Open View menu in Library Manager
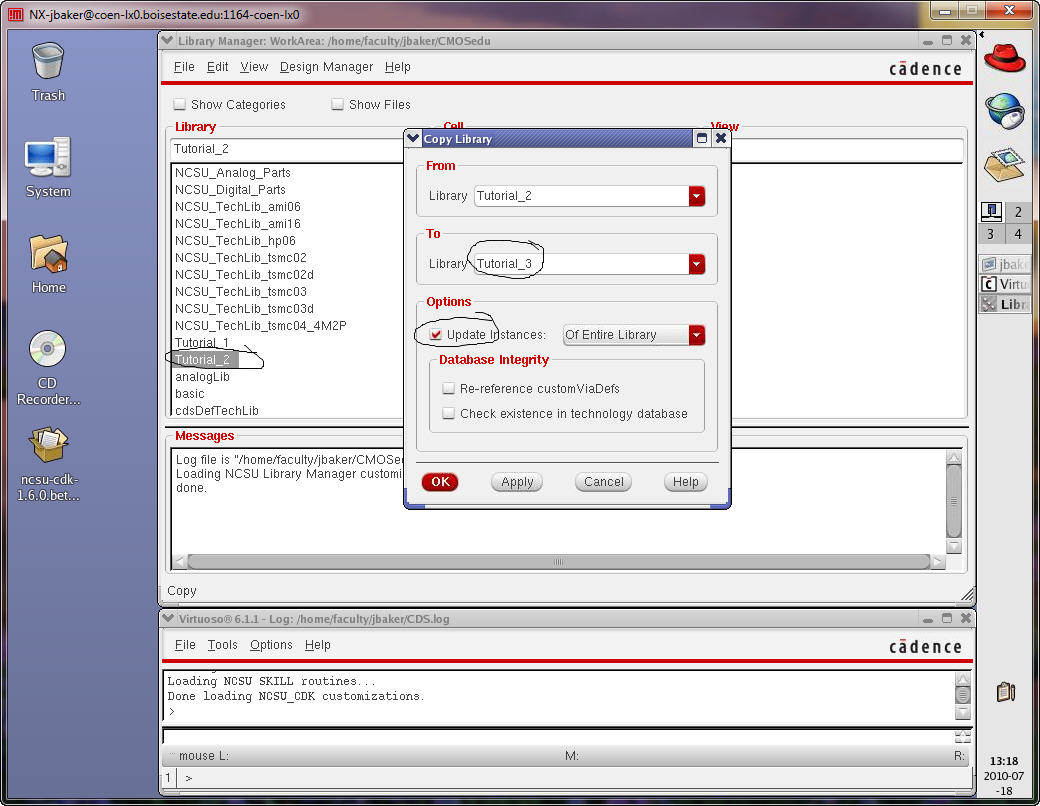 pyautogui.click(x=254, y=66)
